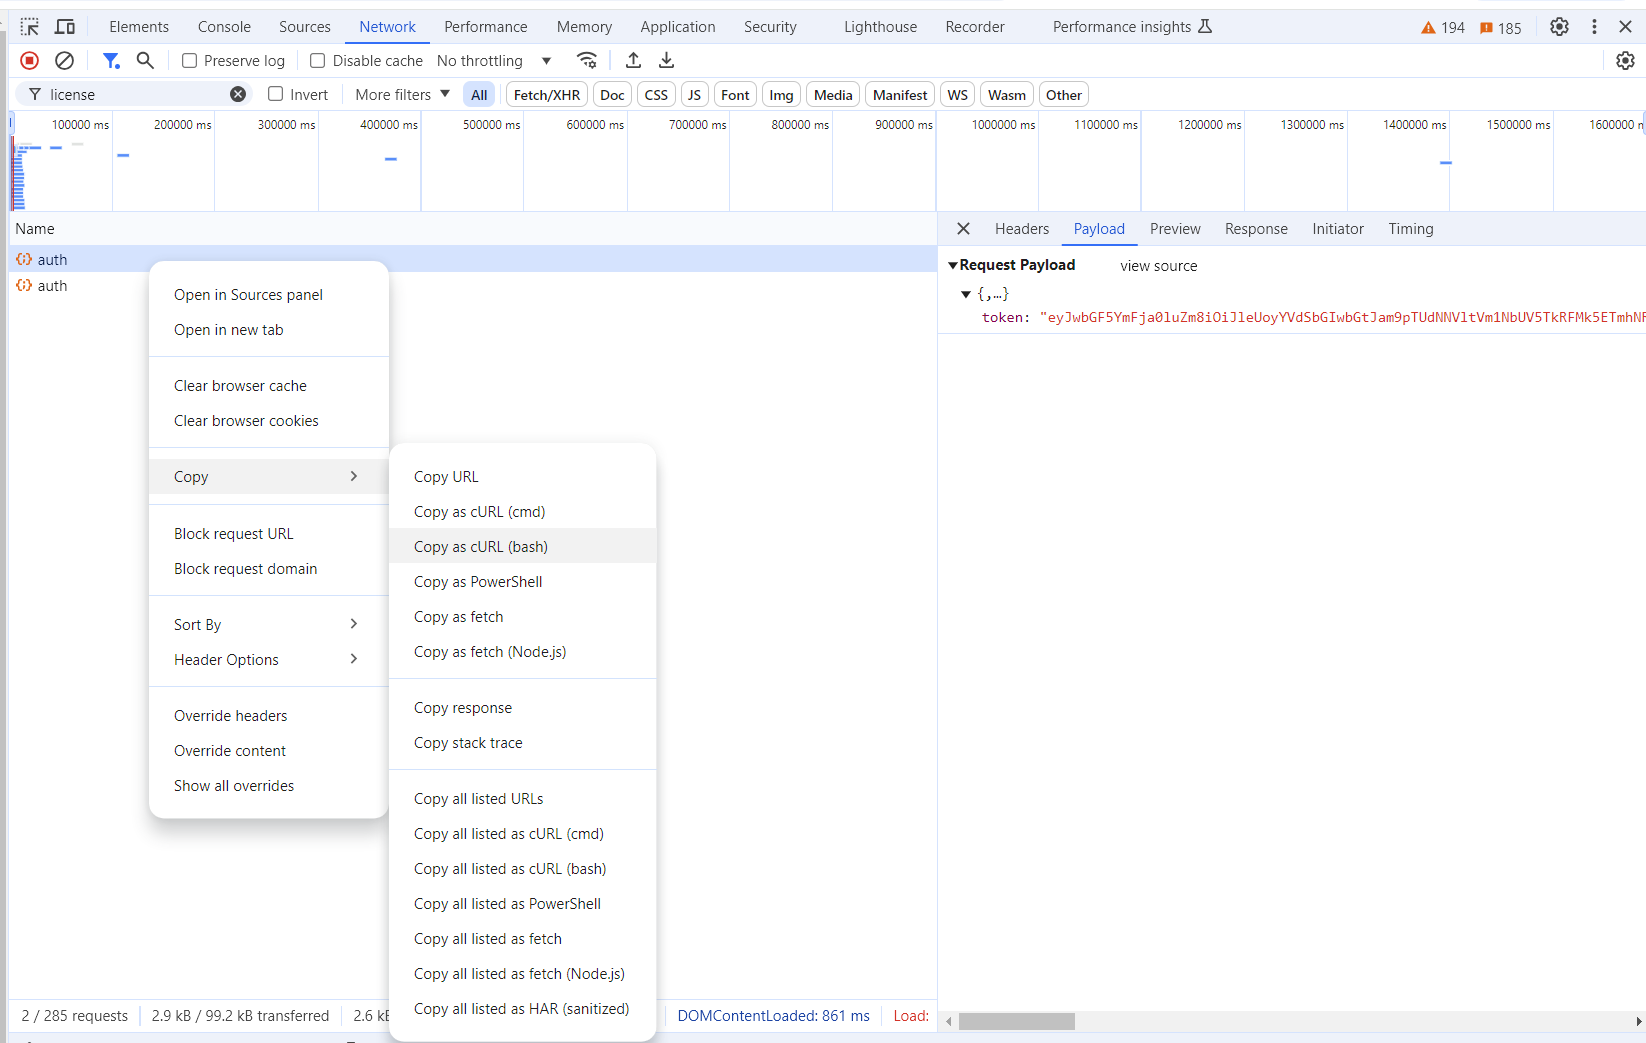1646x1043 pixels.
Task: Click the export HAR download icon
Action: tap(666, 61)
